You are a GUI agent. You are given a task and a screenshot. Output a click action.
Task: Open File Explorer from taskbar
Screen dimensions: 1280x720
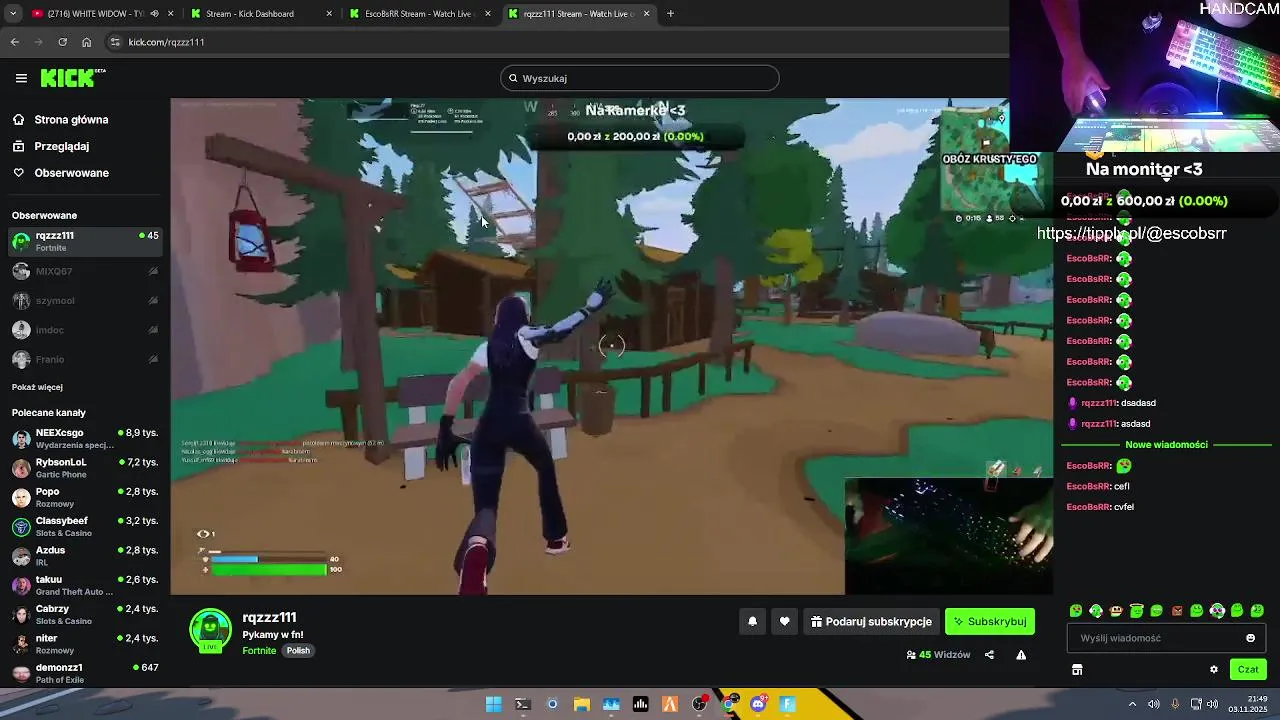(581, 704)
